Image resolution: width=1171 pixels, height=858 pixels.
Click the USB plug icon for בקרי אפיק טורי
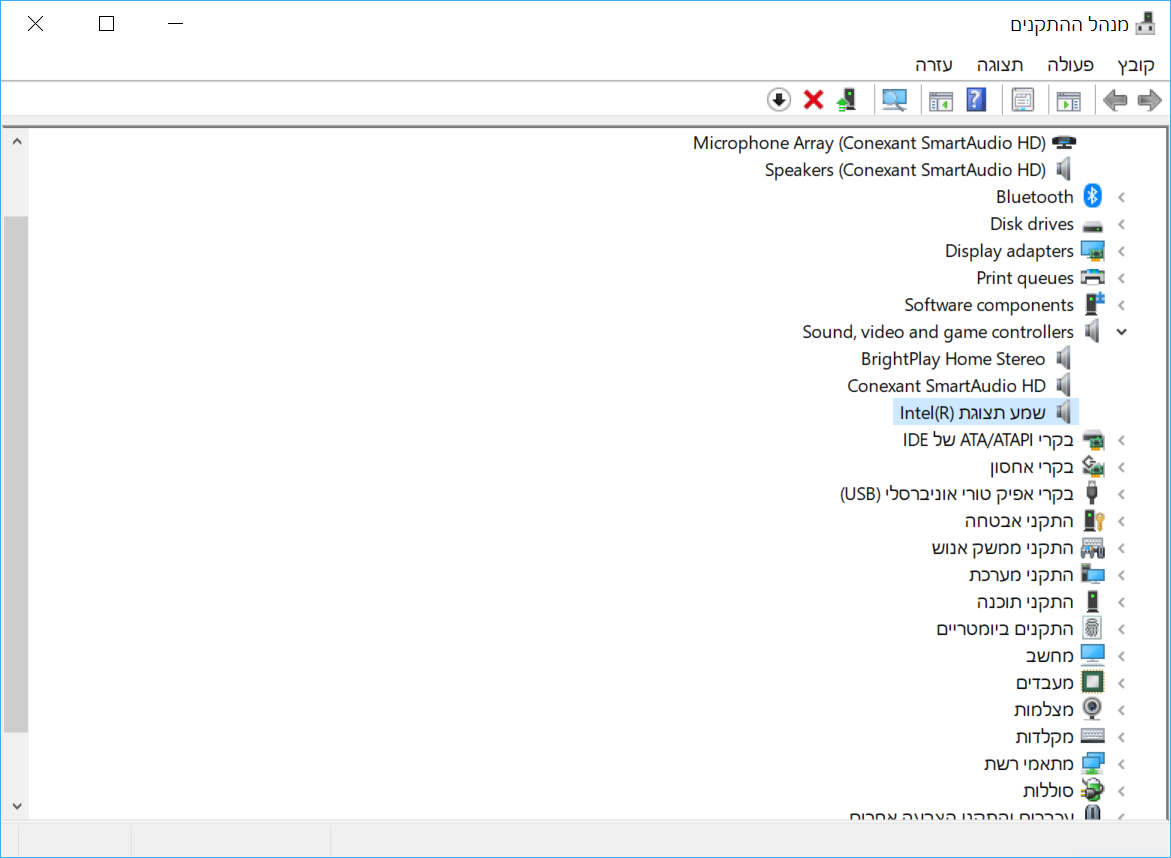pyautogui.click(x=1092, y=493)
